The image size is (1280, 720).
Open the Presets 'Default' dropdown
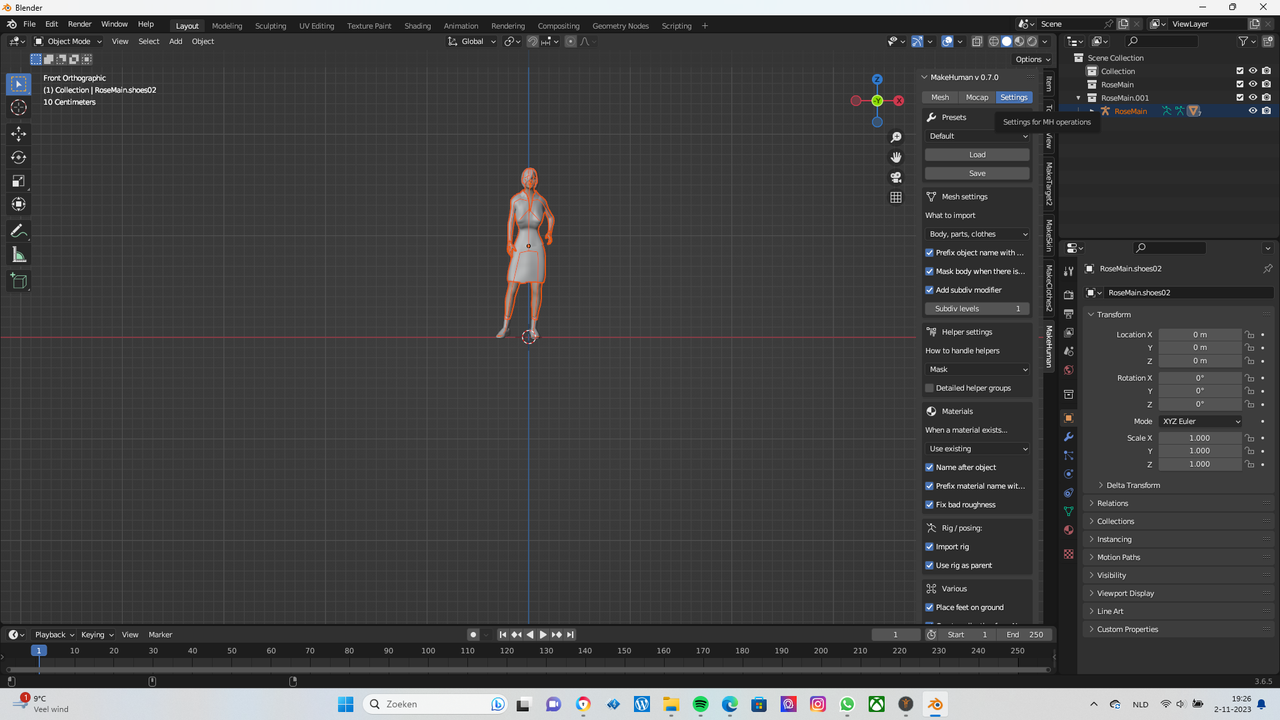(x=977, y=136)
